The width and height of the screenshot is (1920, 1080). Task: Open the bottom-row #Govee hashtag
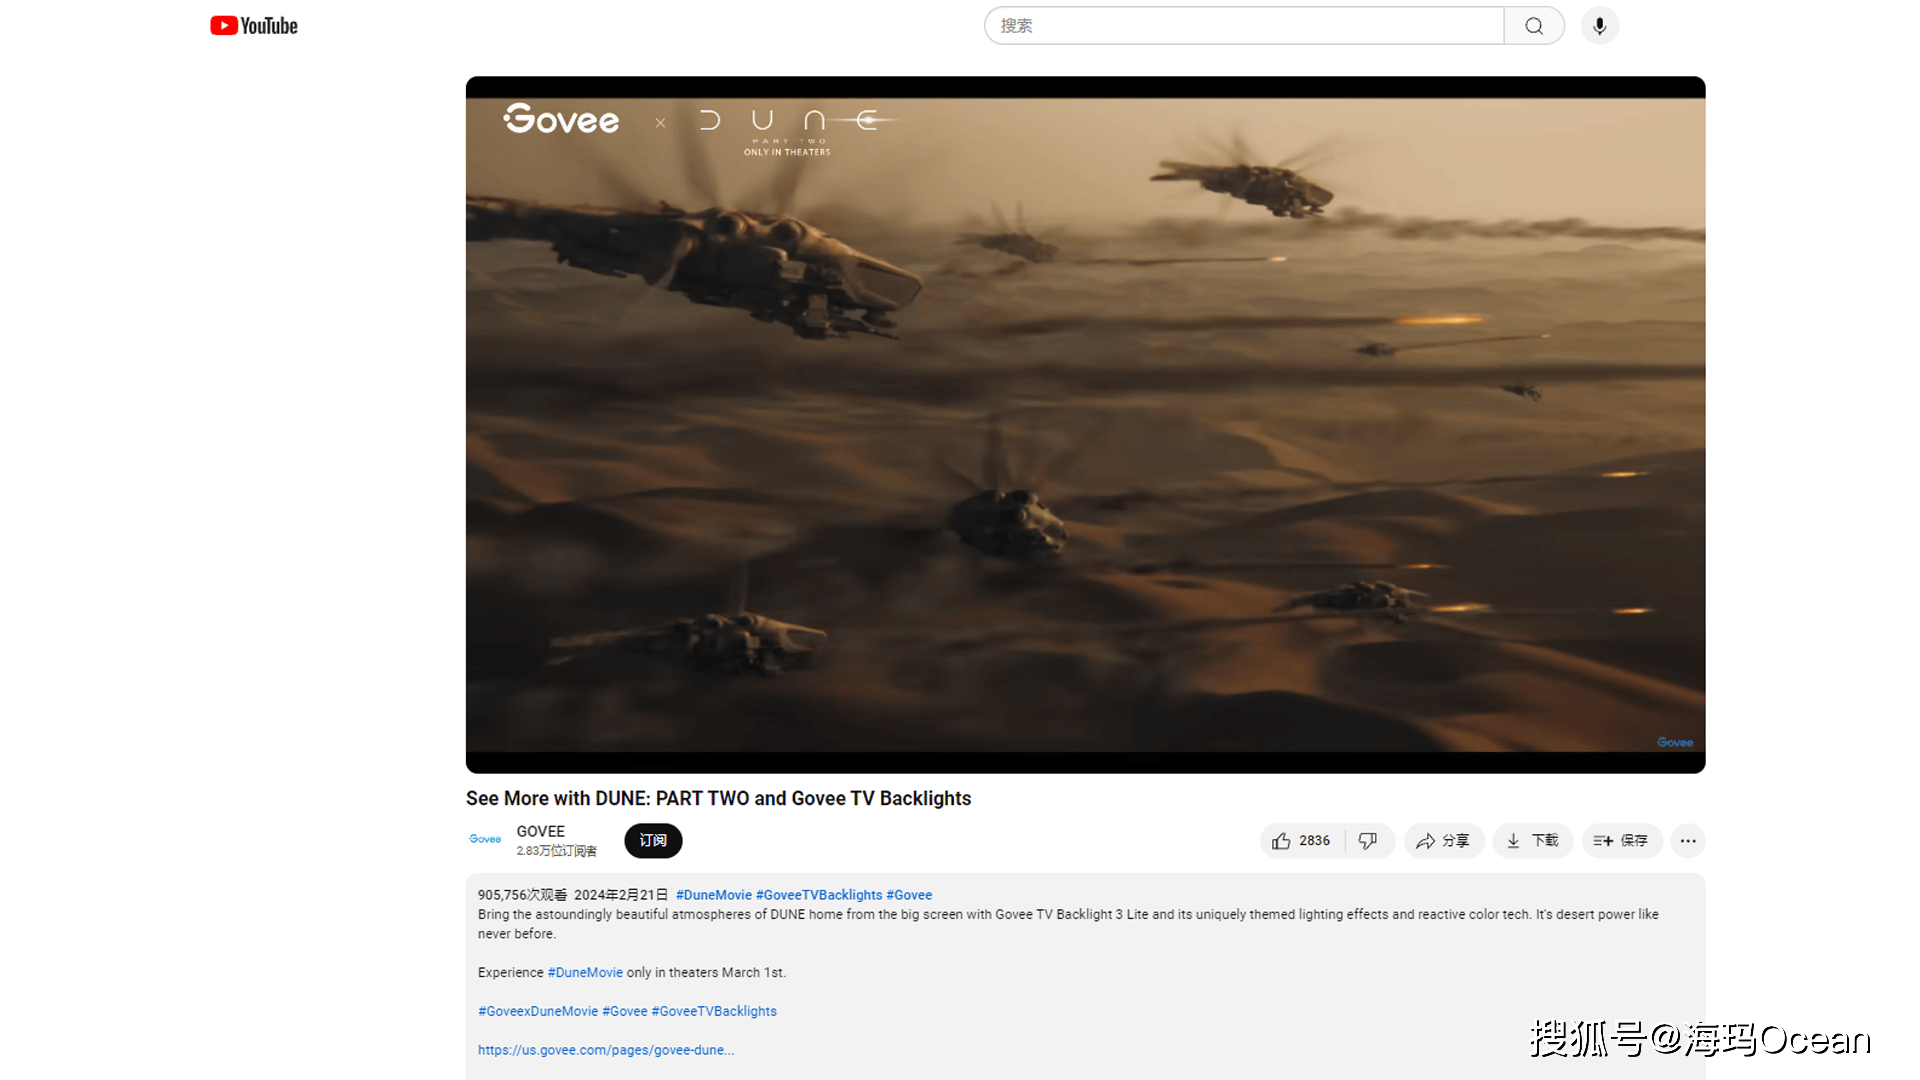625,1012
